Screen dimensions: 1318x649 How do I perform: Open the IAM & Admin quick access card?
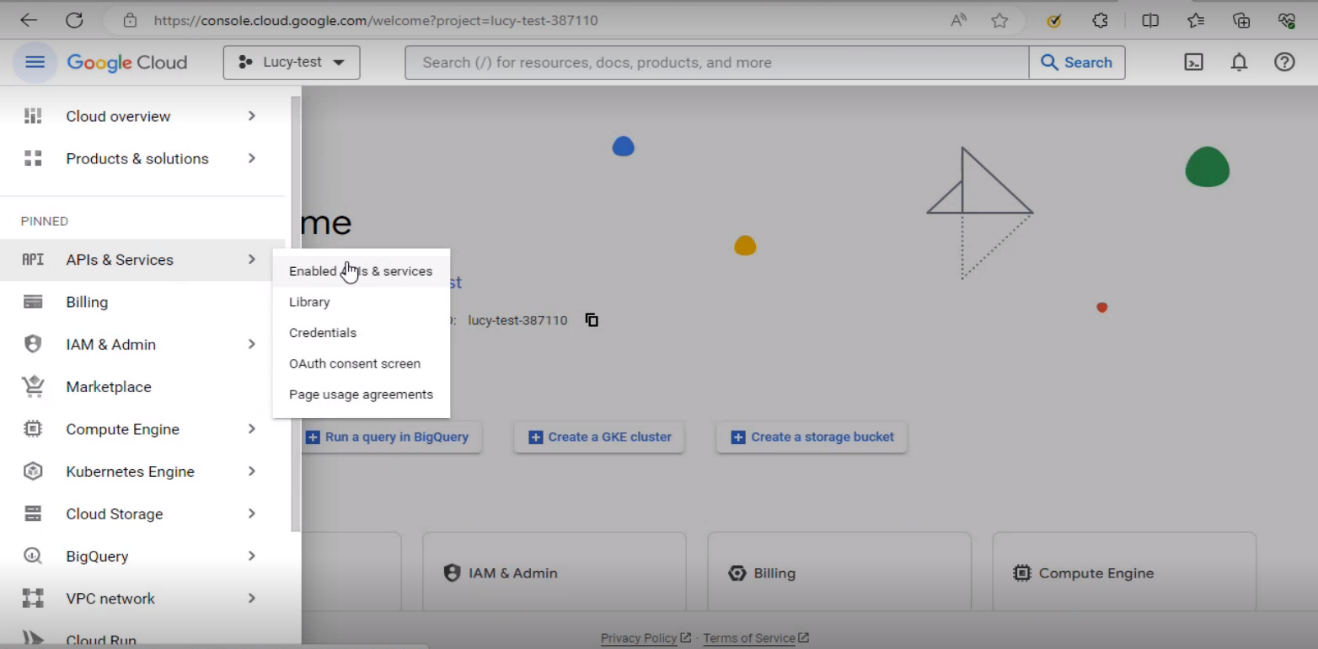(554, 573)
